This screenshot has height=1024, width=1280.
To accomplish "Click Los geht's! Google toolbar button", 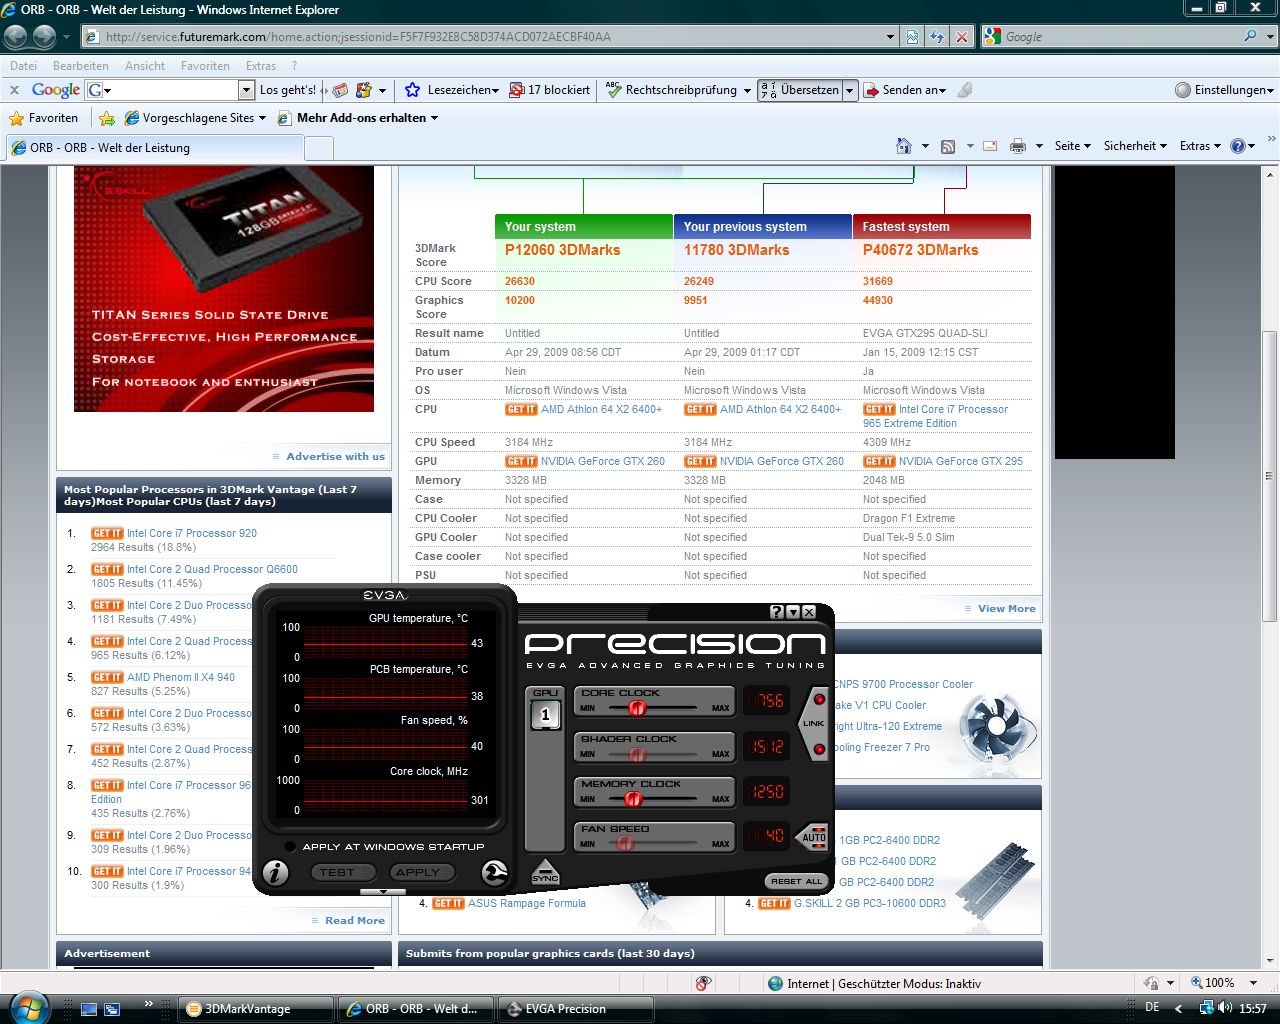I will pyautogui.click(x=288, y=90).
